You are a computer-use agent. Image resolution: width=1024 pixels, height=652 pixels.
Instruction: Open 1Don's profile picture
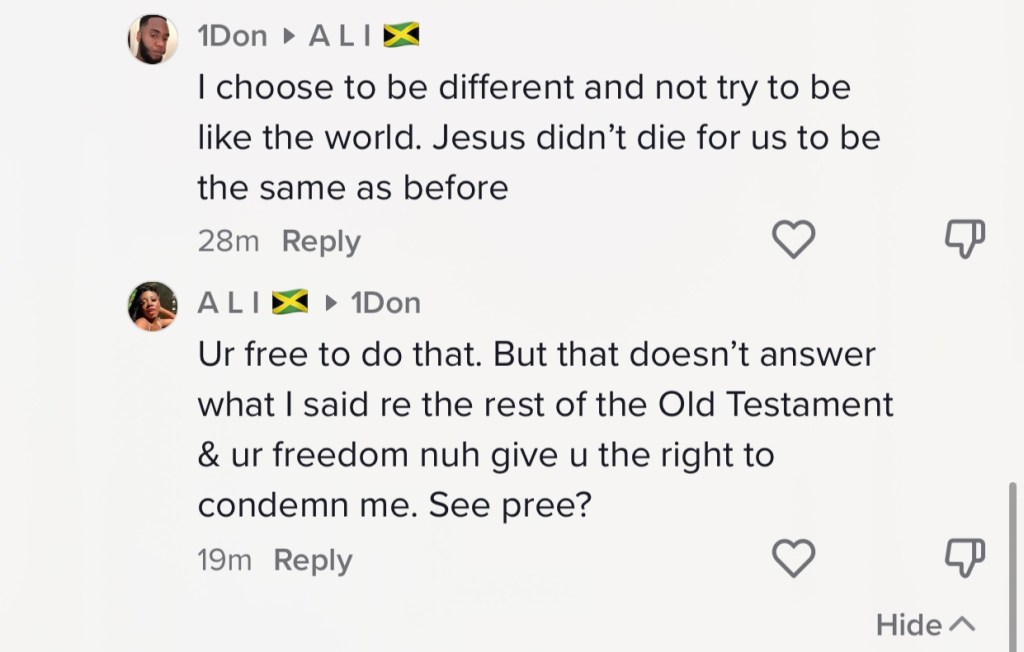153,40
